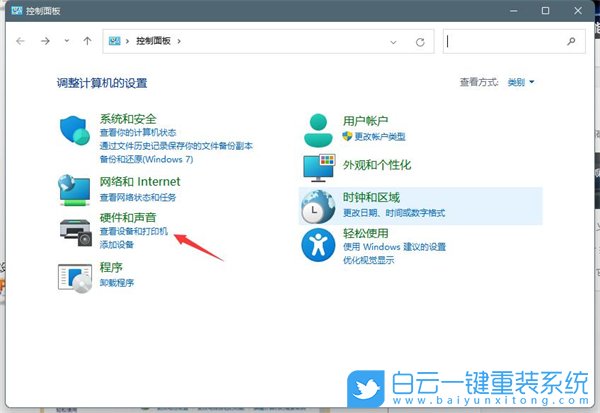
Task: Expand the chevron after 控制面板 in address bar
Action: (179, 41)
